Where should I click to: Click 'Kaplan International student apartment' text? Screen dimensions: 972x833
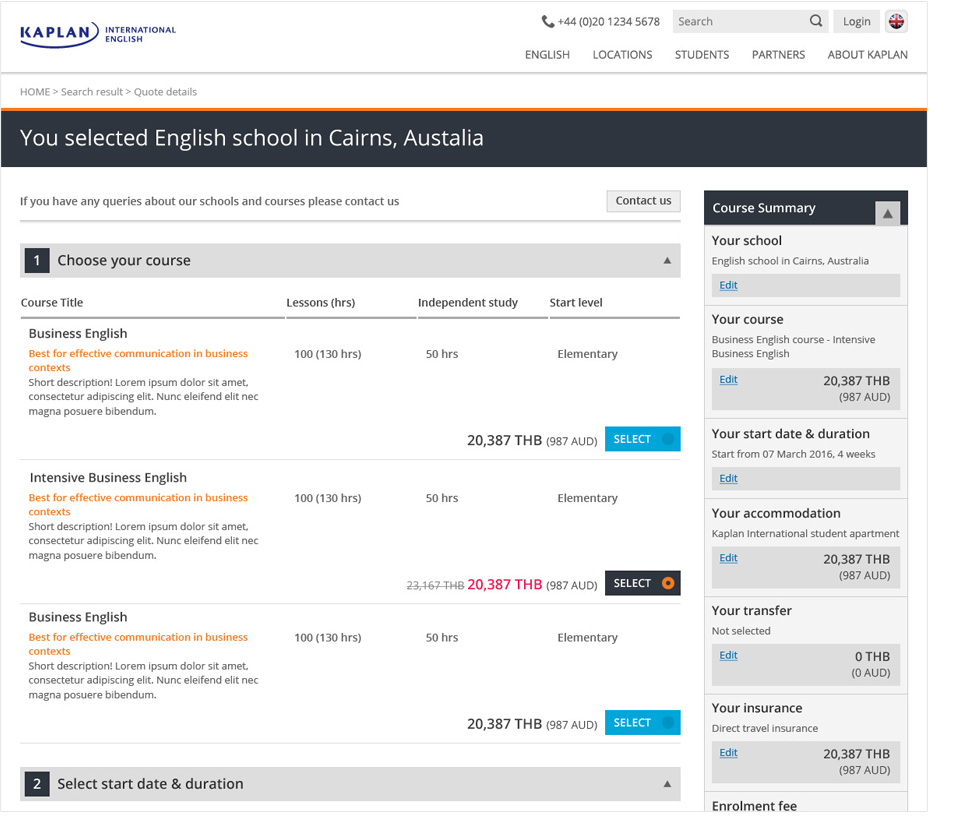(805, 534)
